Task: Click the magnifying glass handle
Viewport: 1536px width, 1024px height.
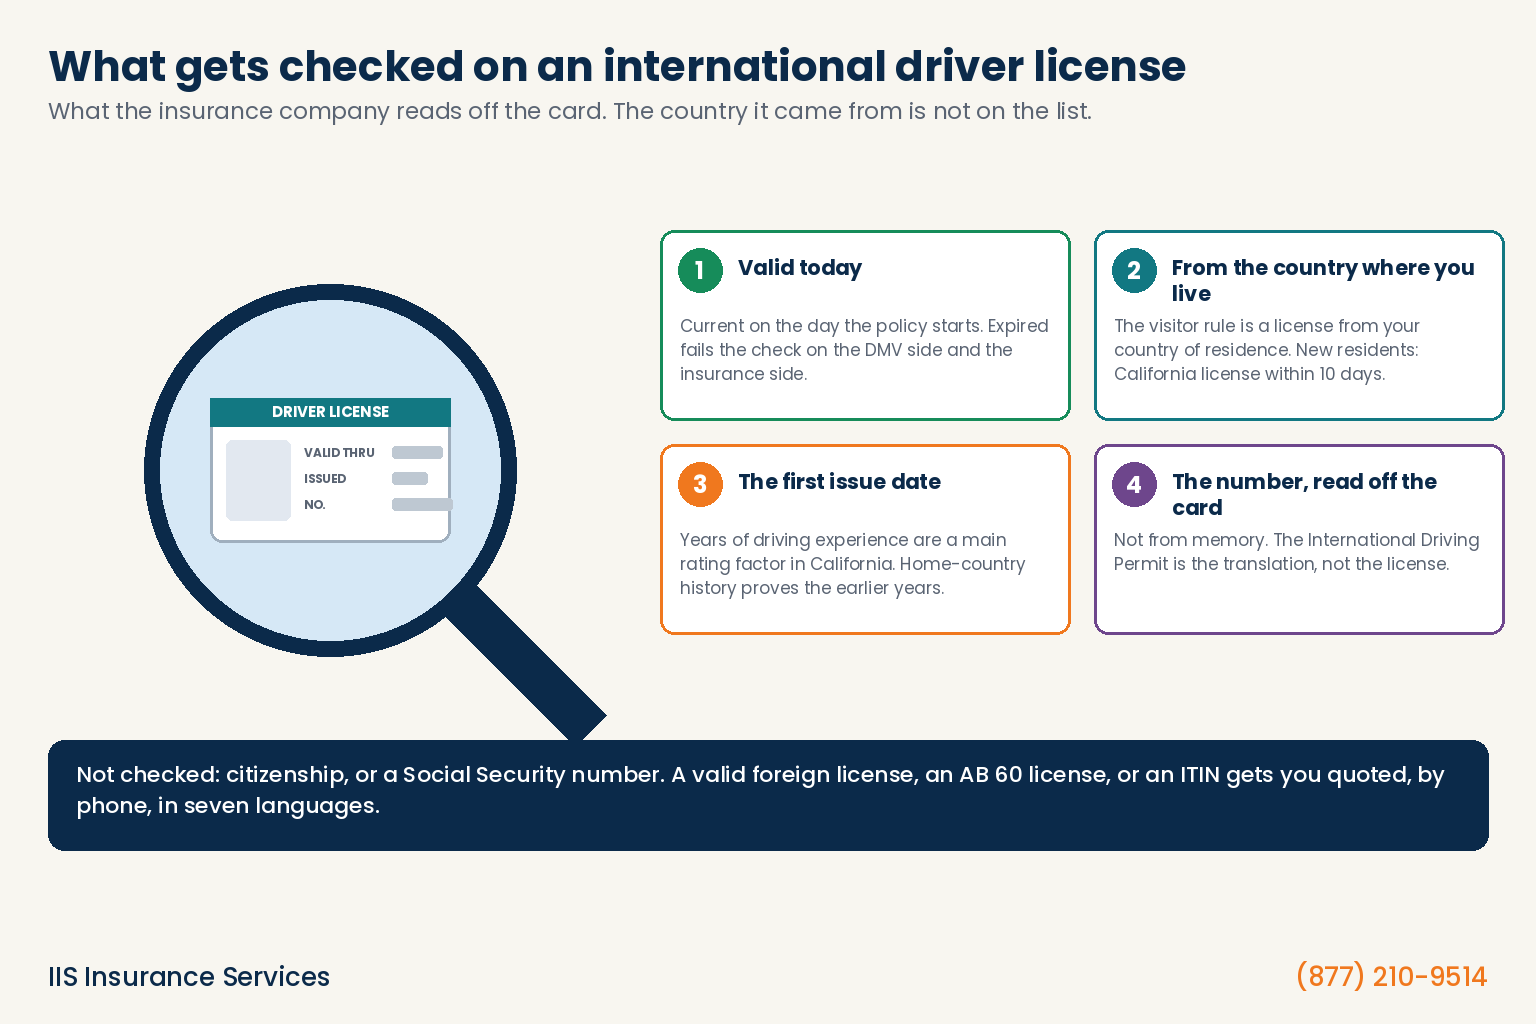Action: coord(527,663)
